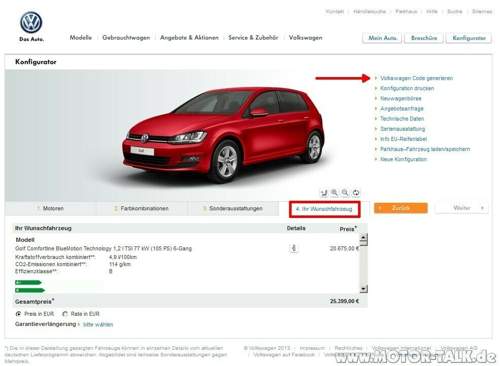Click the Konfiguration drucken link

point(407,88)
